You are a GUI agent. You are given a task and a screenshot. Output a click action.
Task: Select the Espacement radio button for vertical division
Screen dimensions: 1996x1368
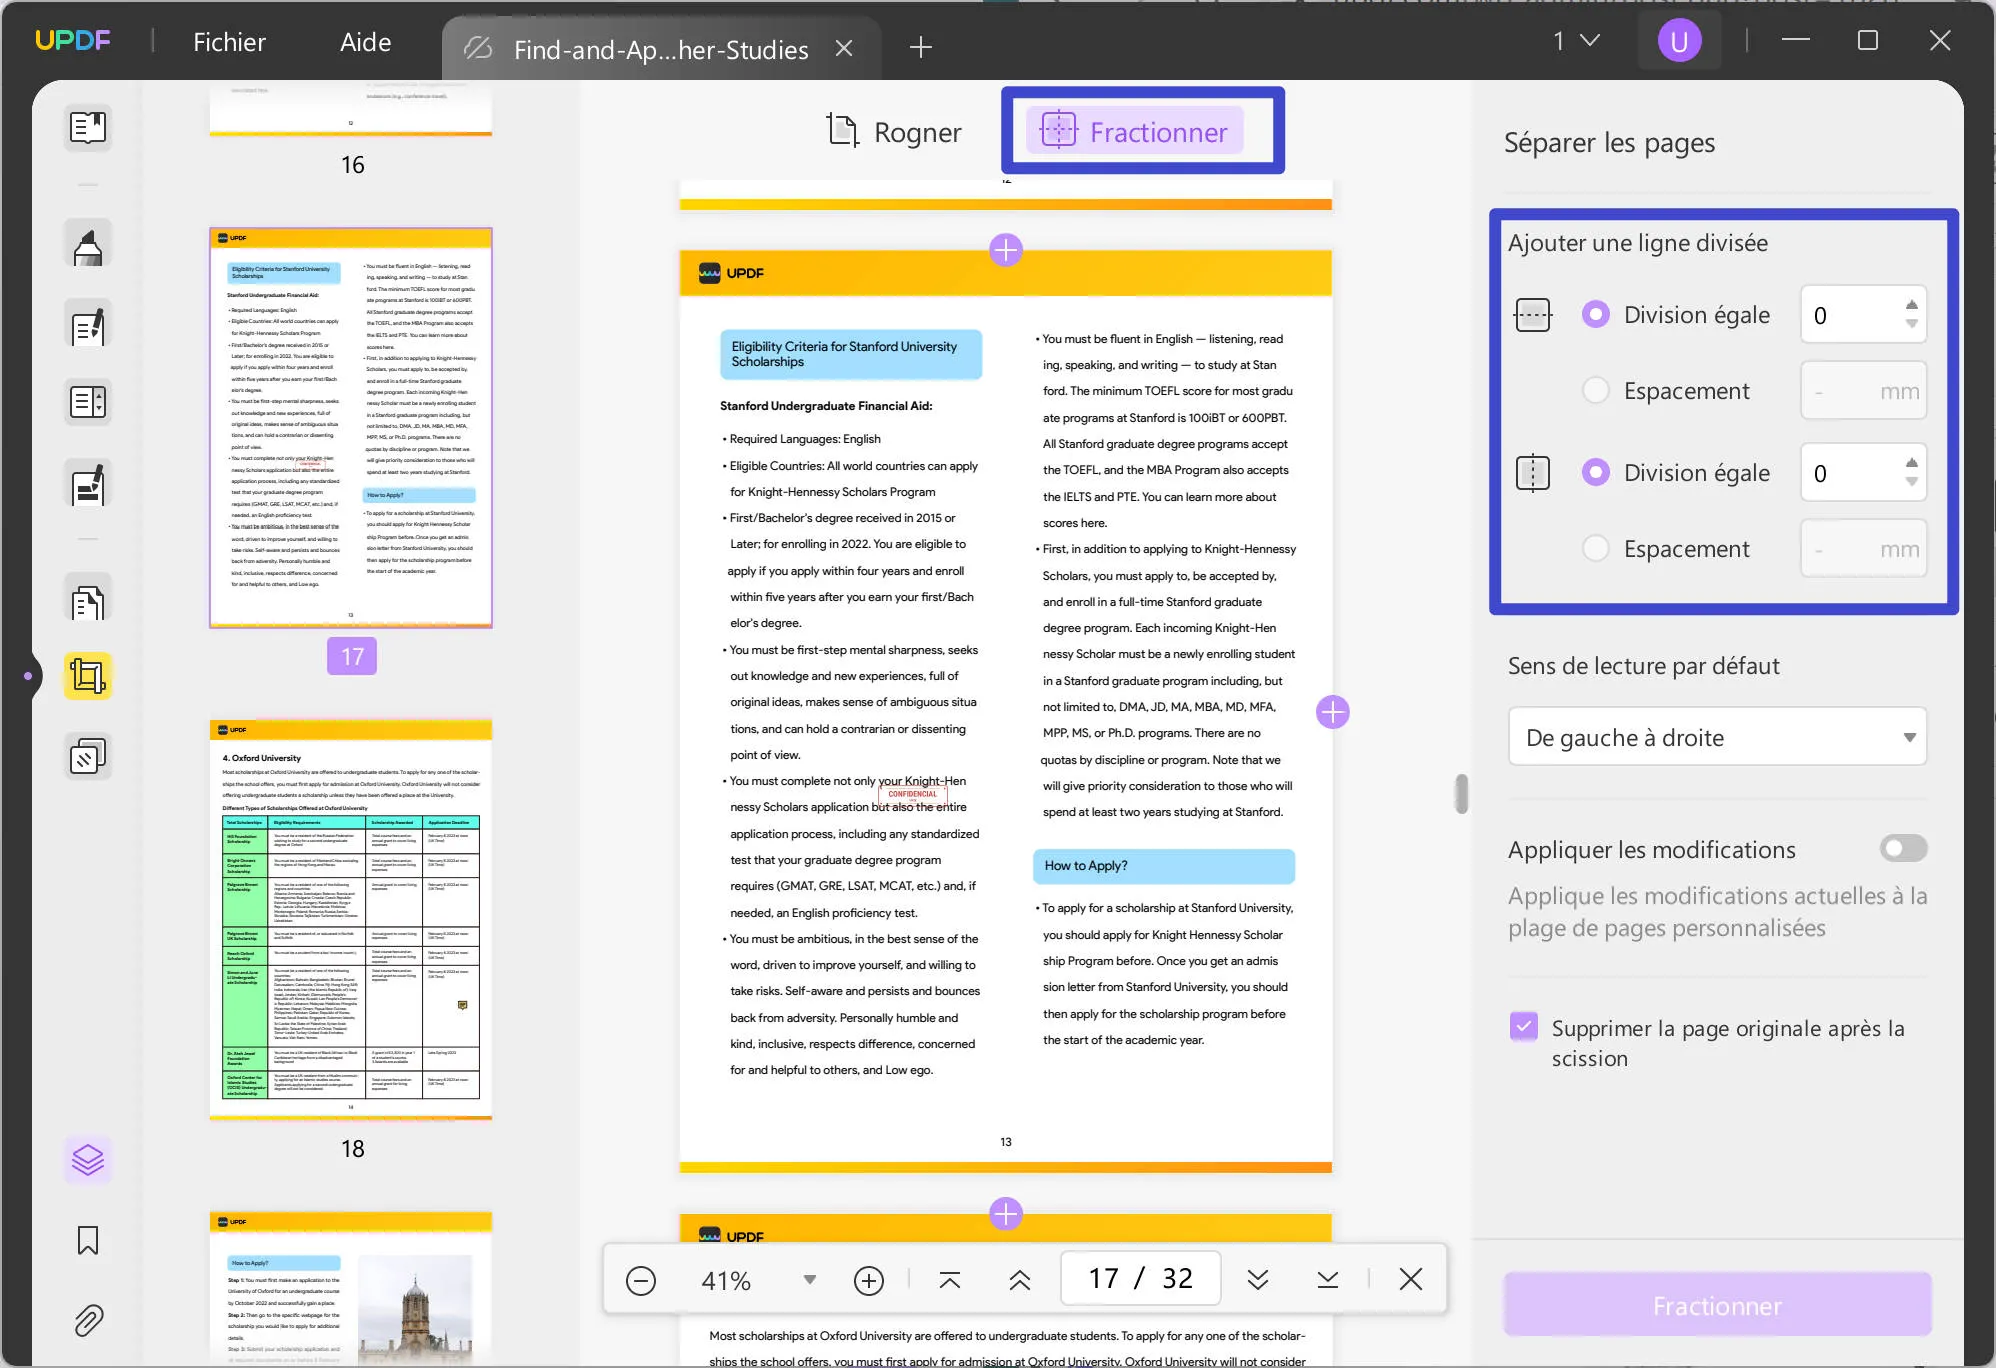(1596, 548)
